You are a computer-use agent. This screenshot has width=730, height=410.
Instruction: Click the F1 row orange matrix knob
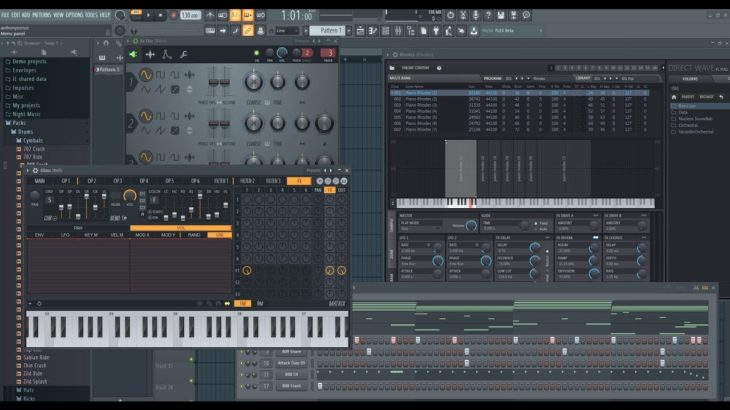click(x=247, y=270)
